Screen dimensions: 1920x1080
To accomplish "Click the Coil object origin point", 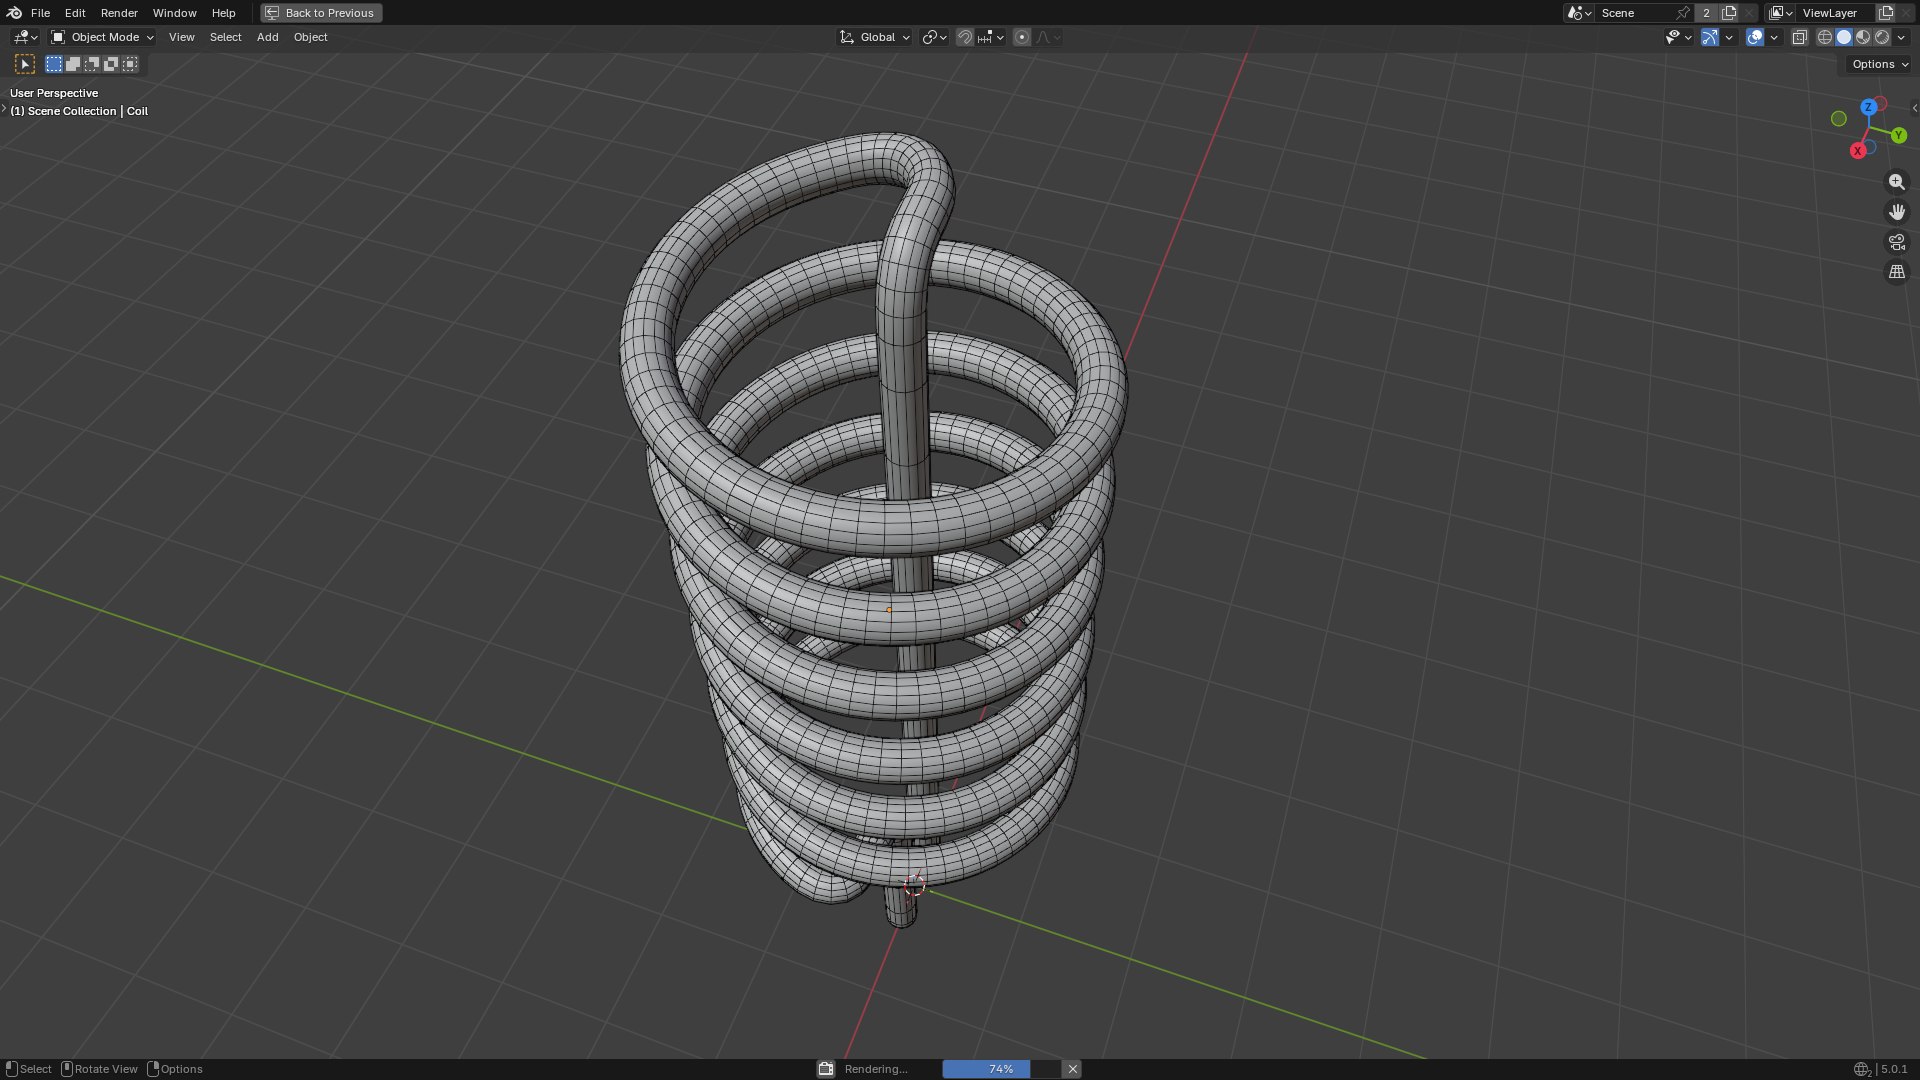I will [x=889, y=610].
